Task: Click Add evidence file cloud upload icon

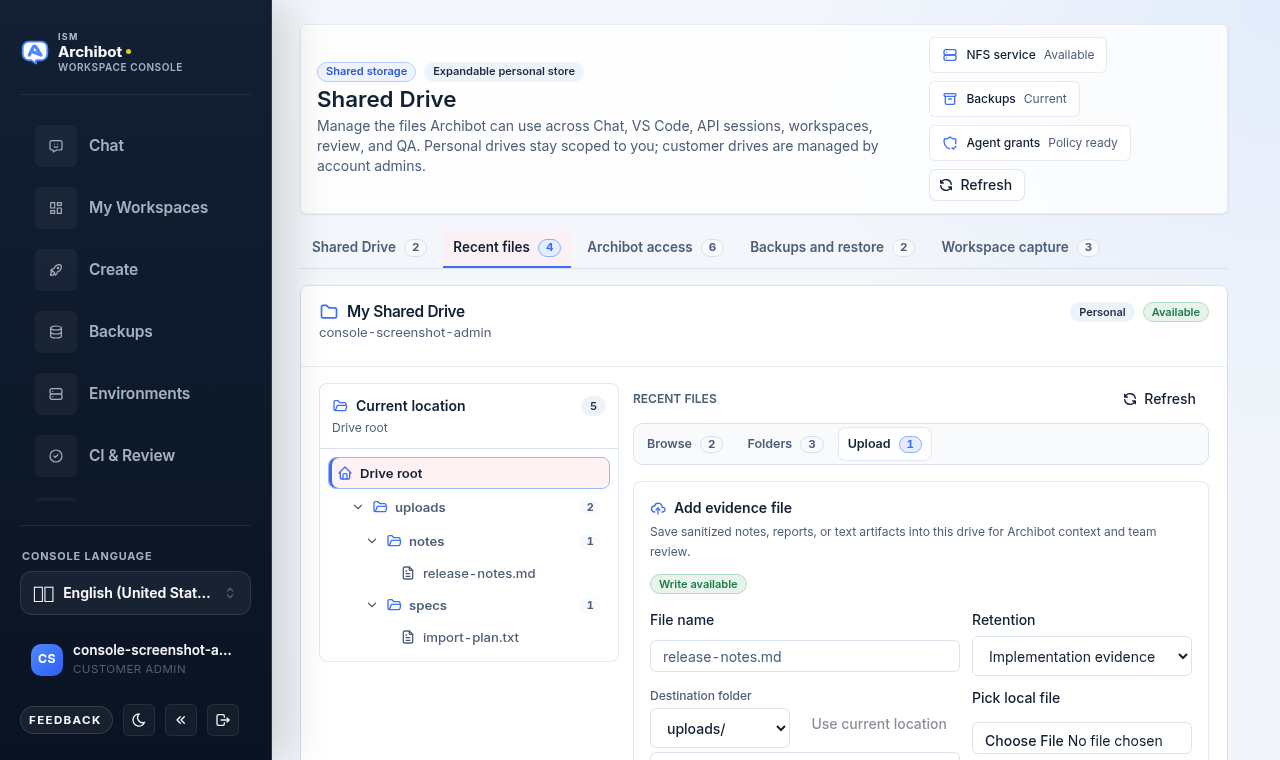Action: click(x=658, y=508)
